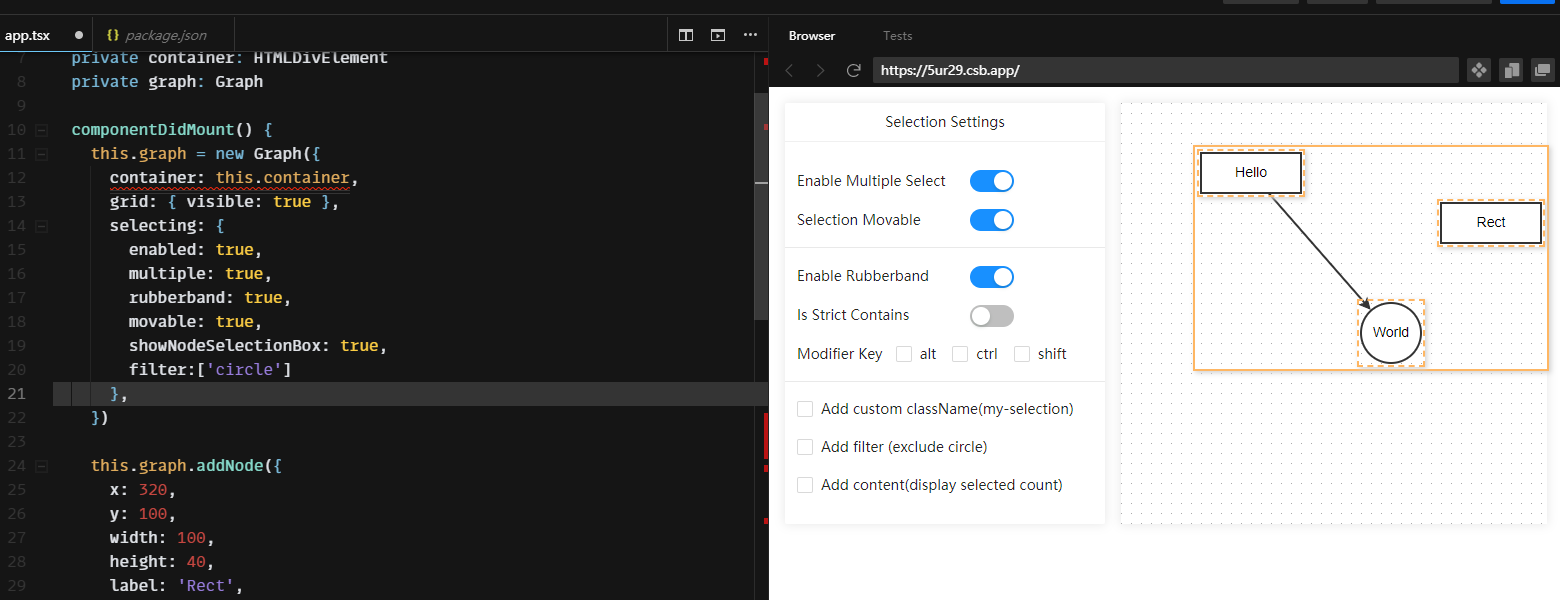Check Add filter (exclude circle) checkbox
The image size is (1560, 600).
tap(805, 446)
